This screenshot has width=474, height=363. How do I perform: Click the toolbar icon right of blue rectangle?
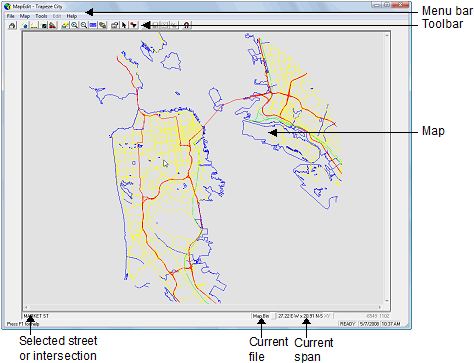click(x=103, y=25)
